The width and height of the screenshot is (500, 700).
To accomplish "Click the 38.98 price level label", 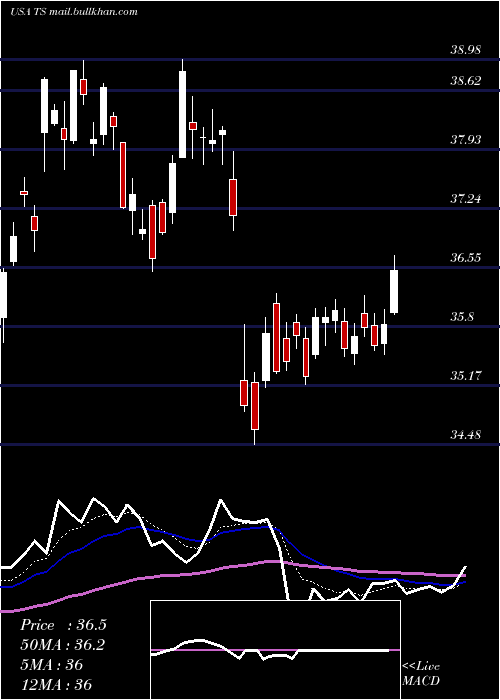I will pos(466,50).
